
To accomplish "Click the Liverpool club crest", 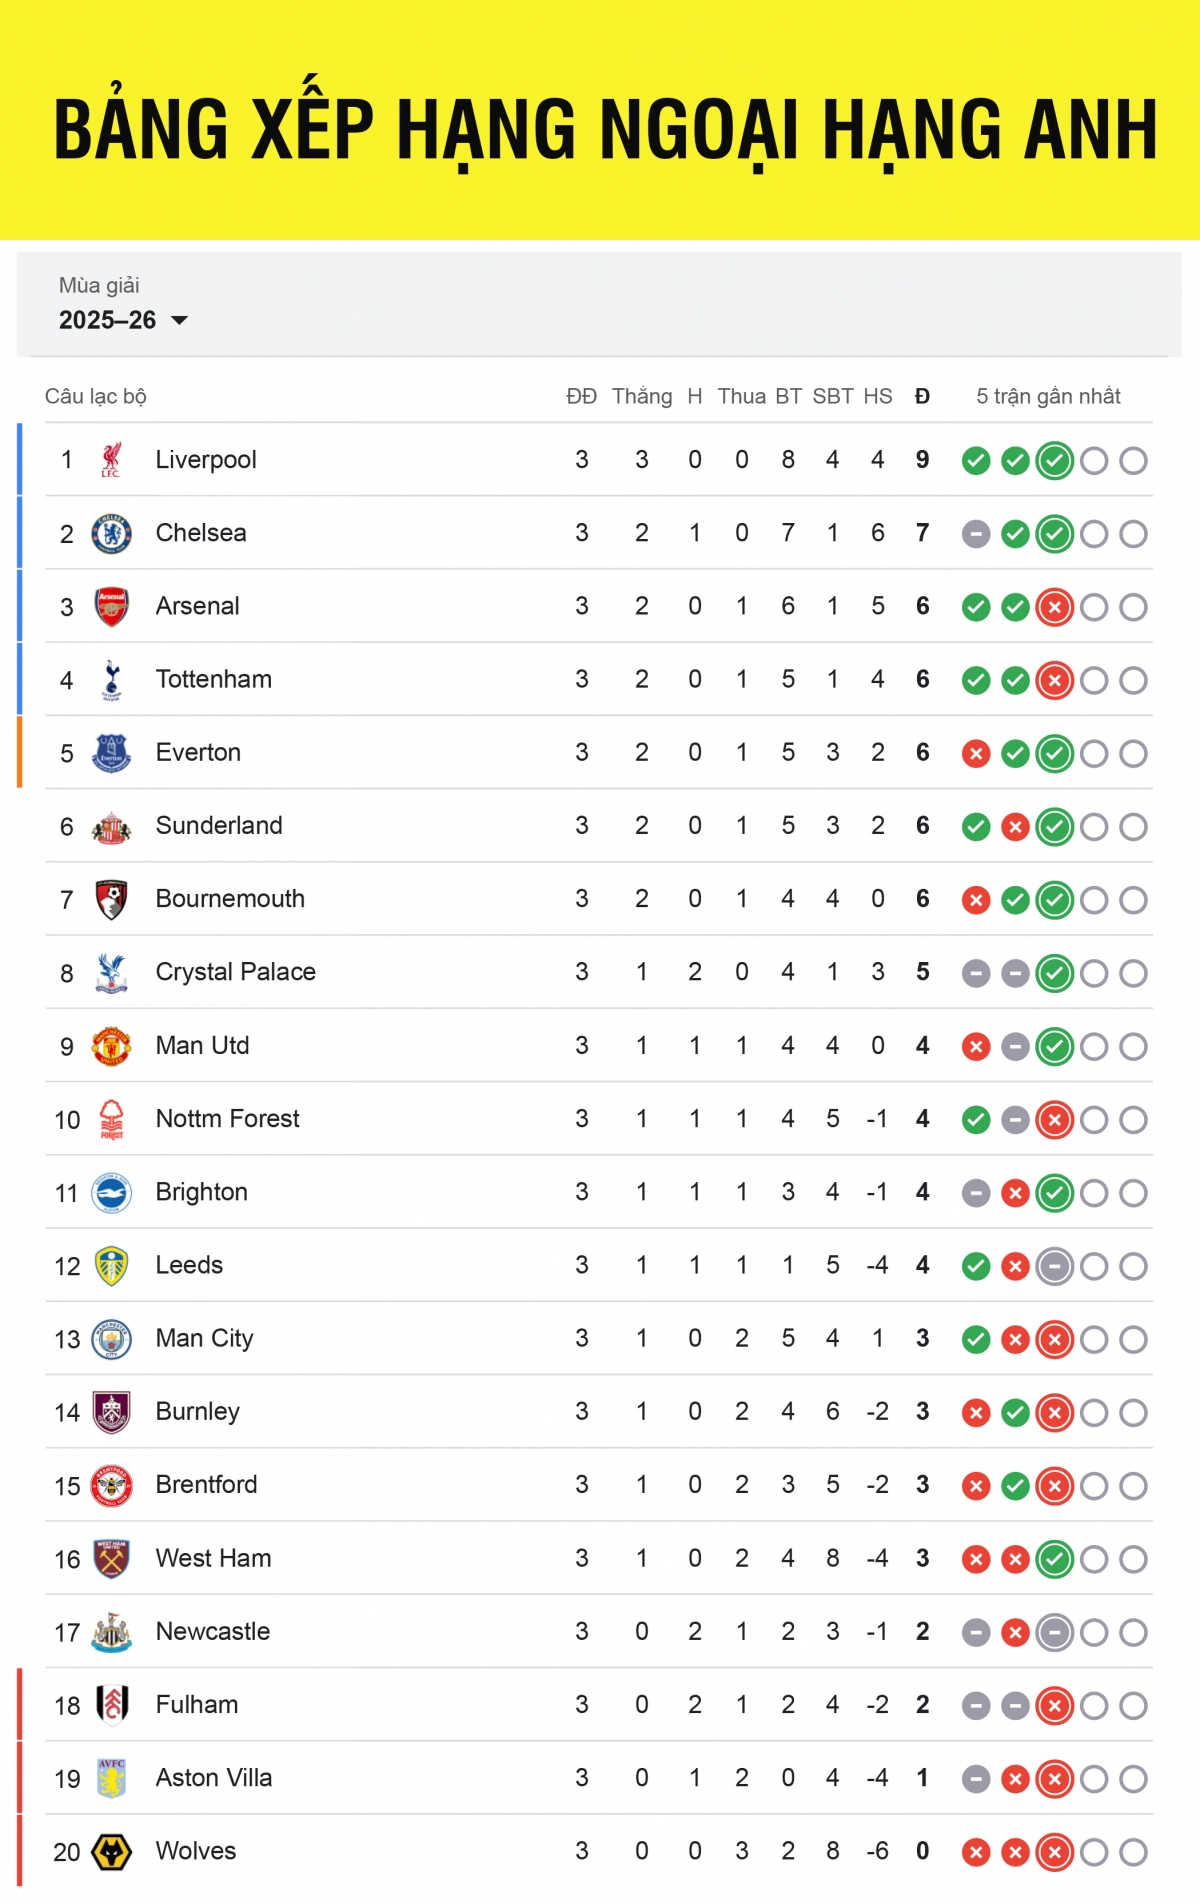I will pyautogui.click(x=111, y=460).
